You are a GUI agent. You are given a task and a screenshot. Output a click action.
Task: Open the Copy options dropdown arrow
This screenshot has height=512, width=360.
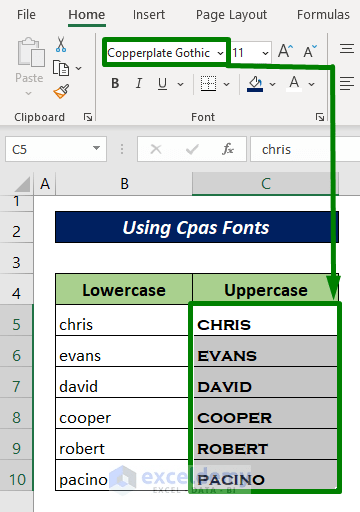[79, 68]
